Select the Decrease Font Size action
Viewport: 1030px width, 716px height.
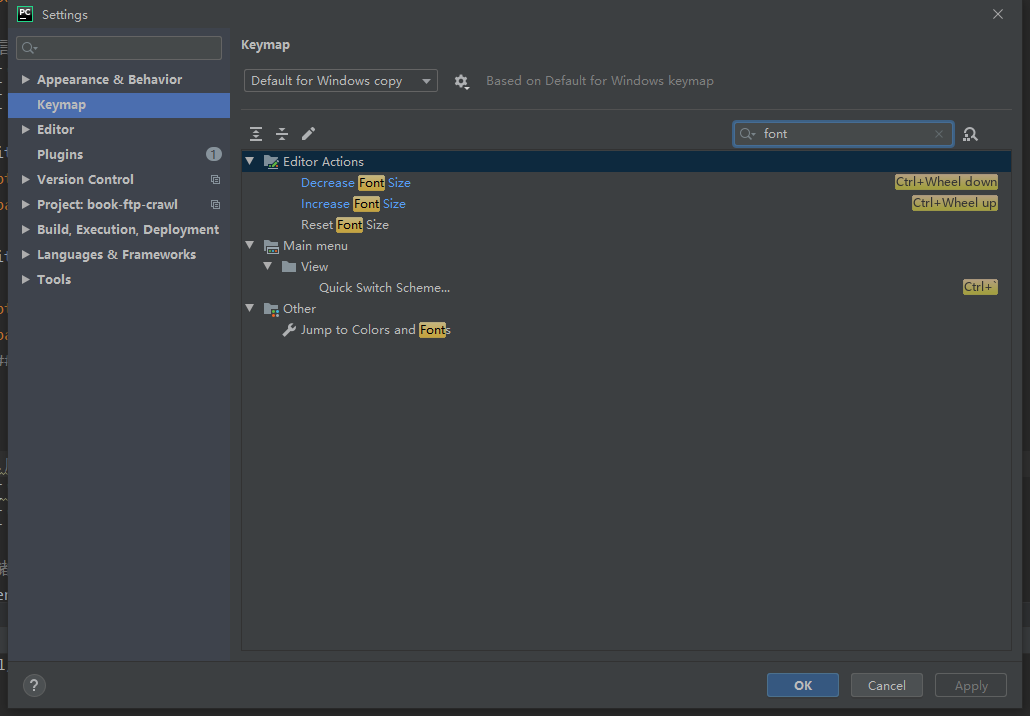point(355,183)
